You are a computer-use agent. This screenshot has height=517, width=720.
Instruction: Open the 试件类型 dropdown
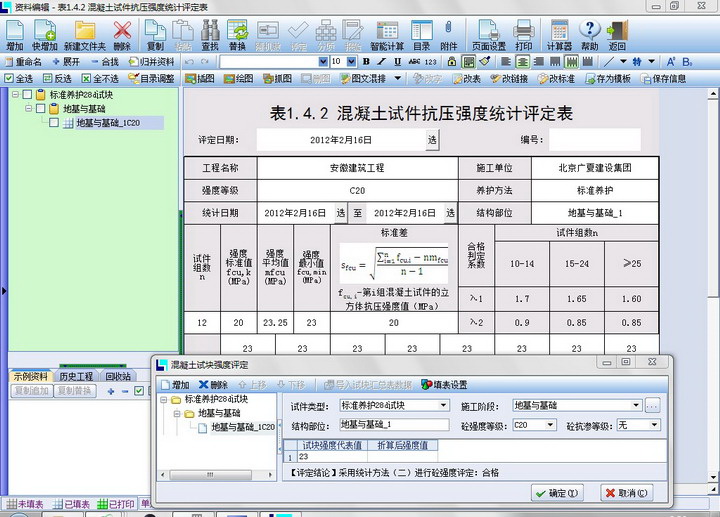443,405
